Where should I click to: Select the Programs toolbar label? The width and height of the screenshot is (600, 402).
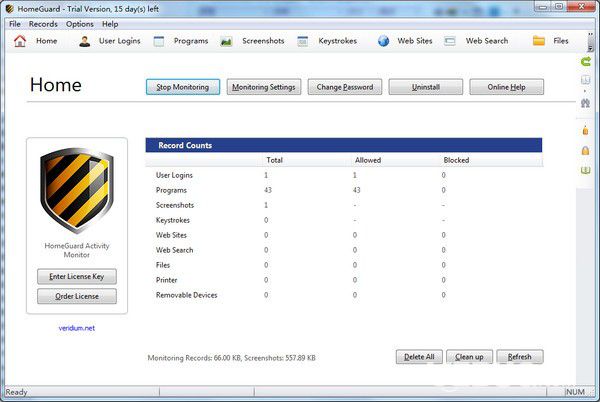click(191, 41)
